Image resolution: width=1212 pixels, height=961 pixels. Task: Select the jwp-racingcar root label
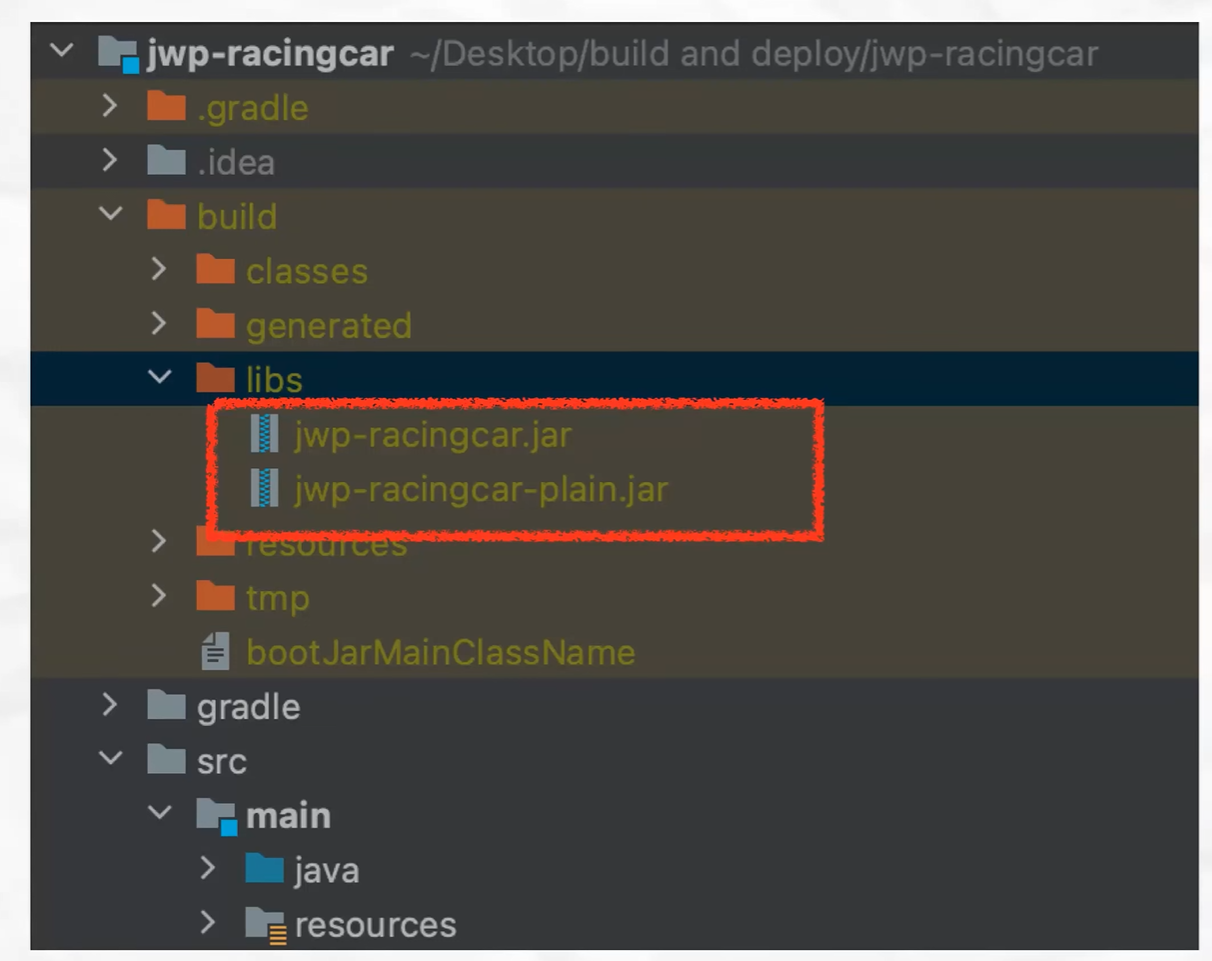(270, 53)
